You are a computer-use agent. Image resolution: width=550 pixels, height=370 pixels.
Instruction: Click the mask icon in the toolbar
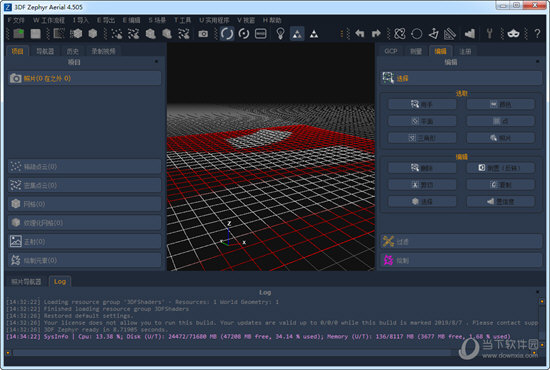point(513,34)
